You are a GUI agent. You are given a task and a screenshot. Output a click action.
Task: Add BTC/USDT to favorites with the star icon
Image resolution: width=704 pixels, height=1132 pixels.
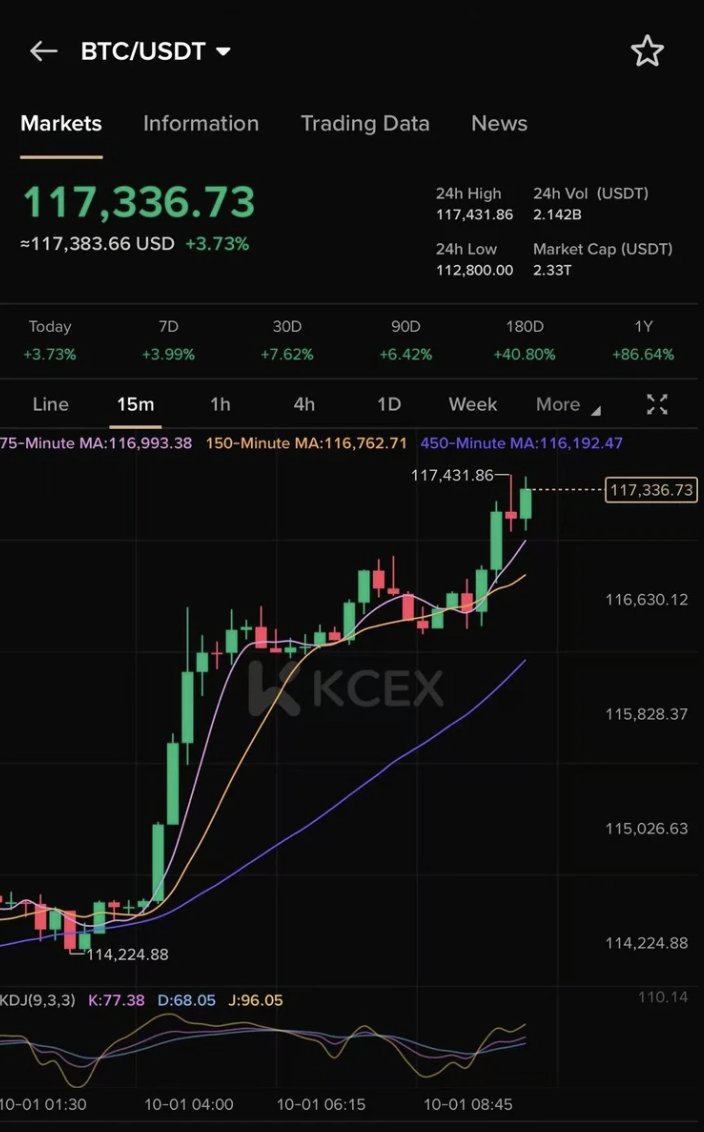click(x=647, y=51)
